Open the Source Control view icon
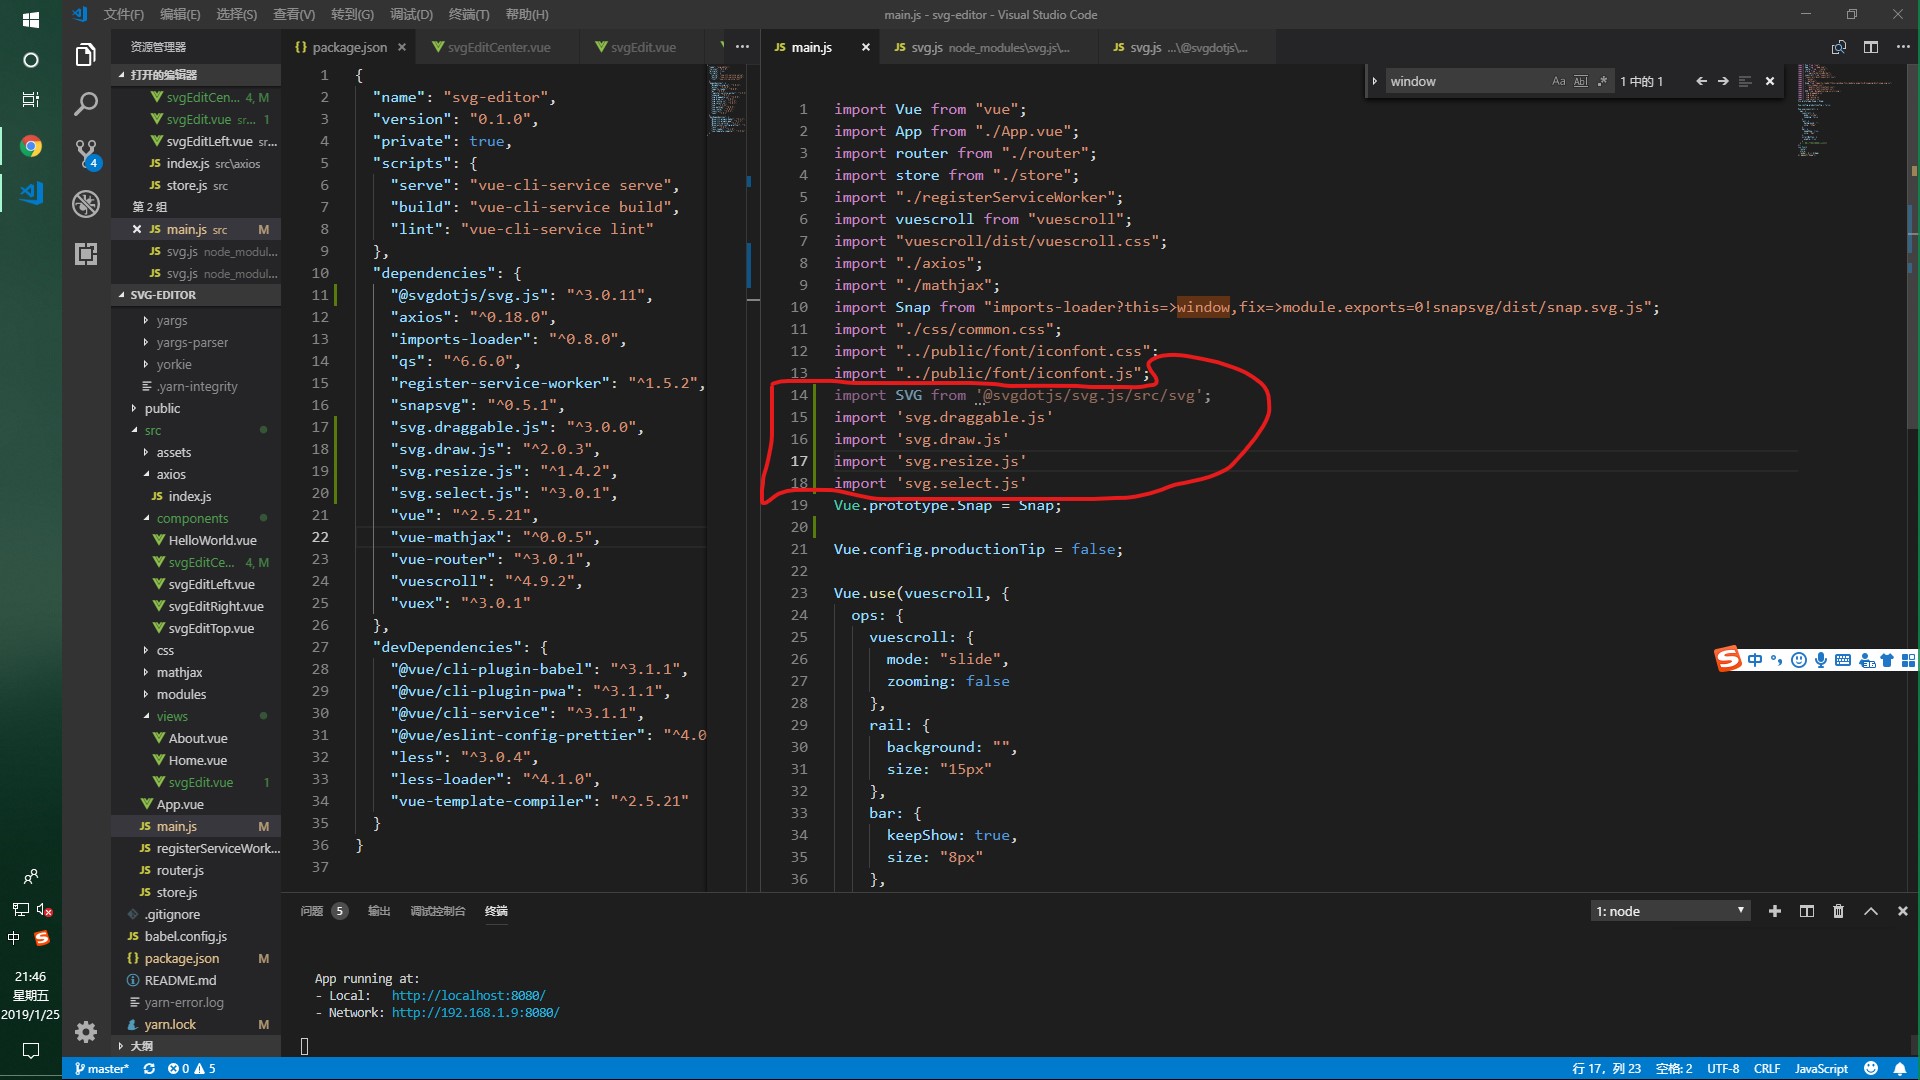Screen dimensions: 1920x1080 86,153
